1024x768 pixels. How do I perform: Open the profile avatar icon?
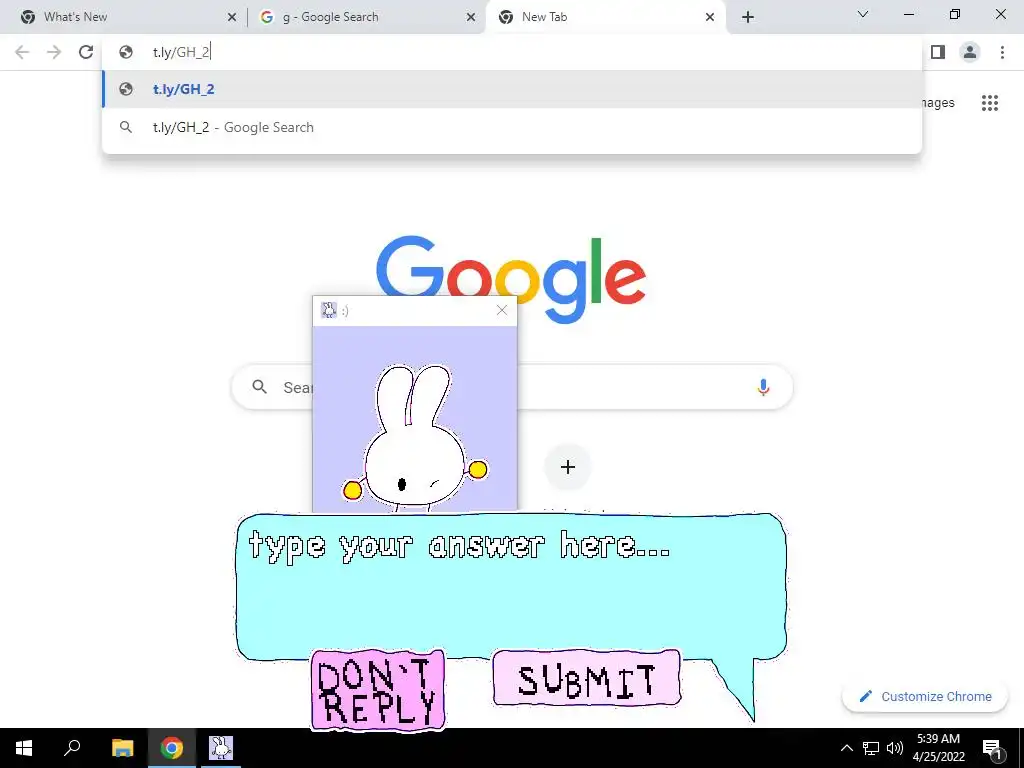click(x=970, y=52)
